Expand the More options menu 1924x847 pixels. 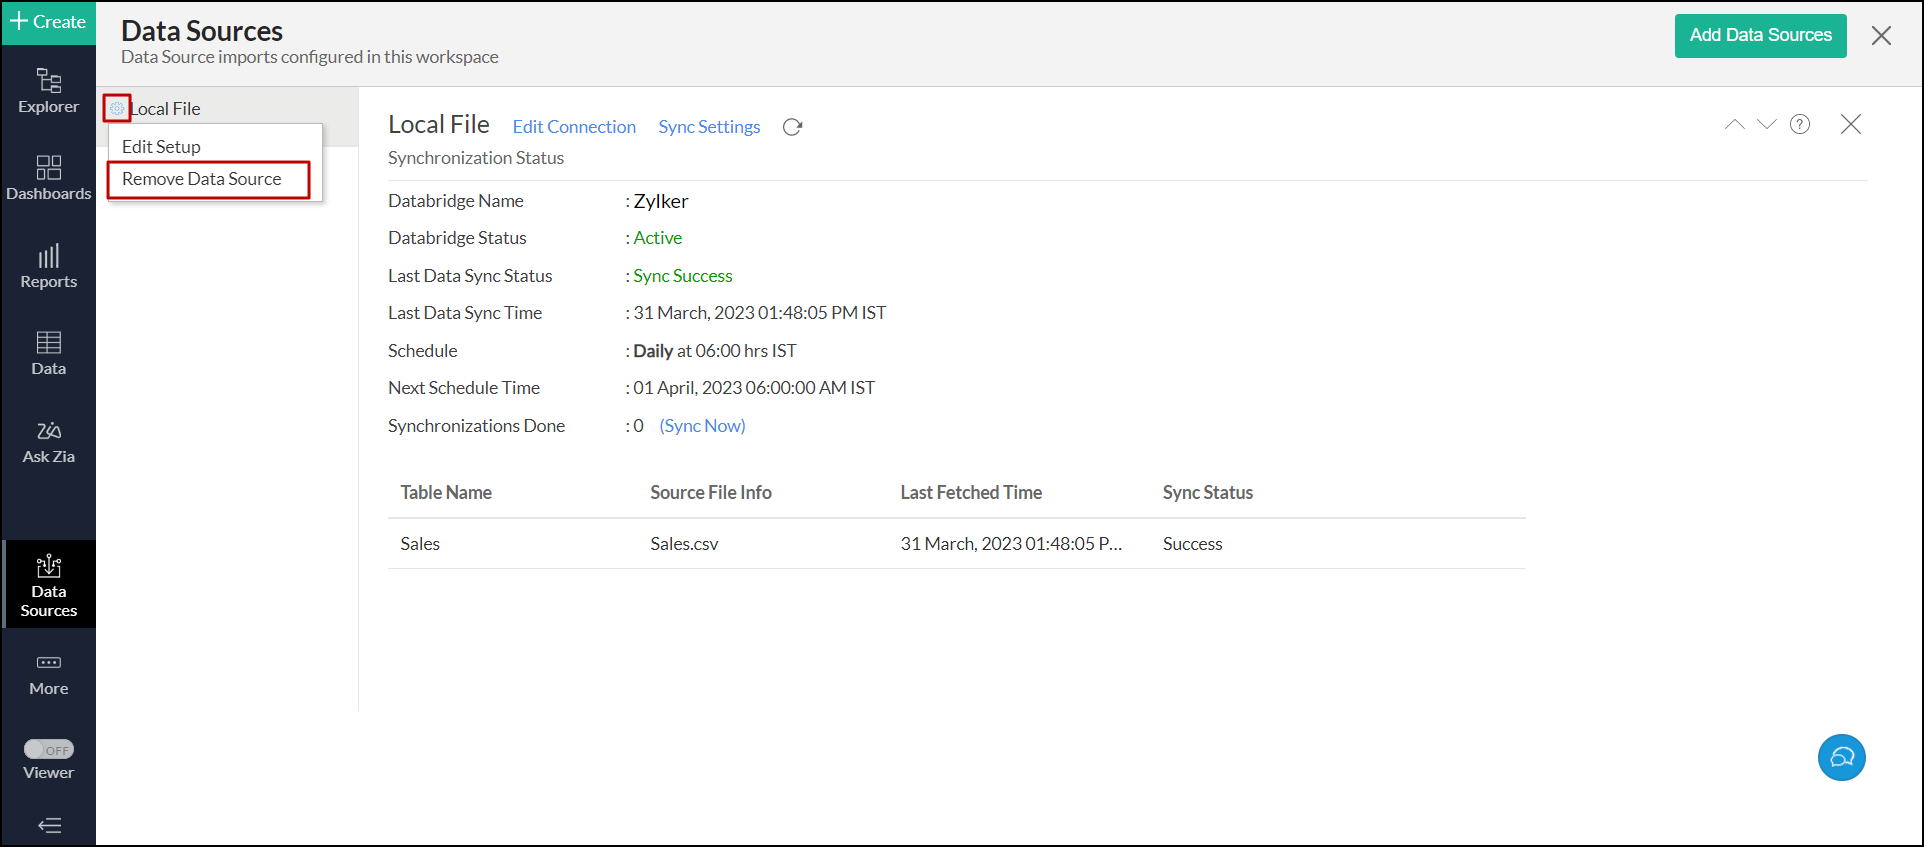48,674
